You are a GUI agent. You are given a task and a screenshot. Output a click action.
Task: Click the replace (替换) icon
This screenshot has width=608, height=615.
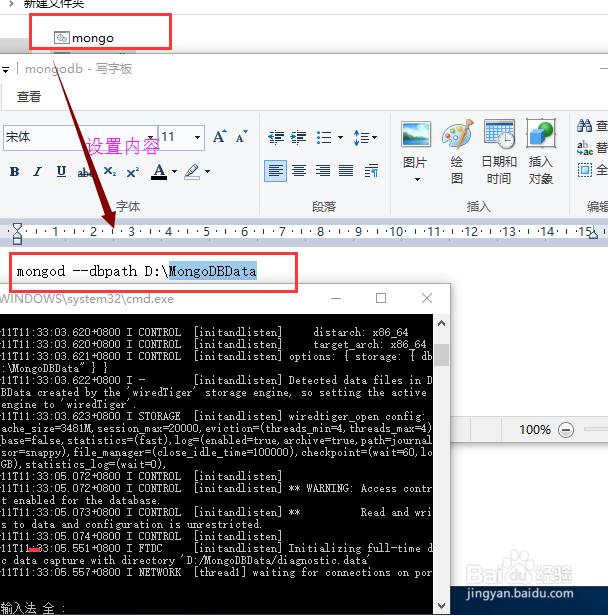point(584,148)
